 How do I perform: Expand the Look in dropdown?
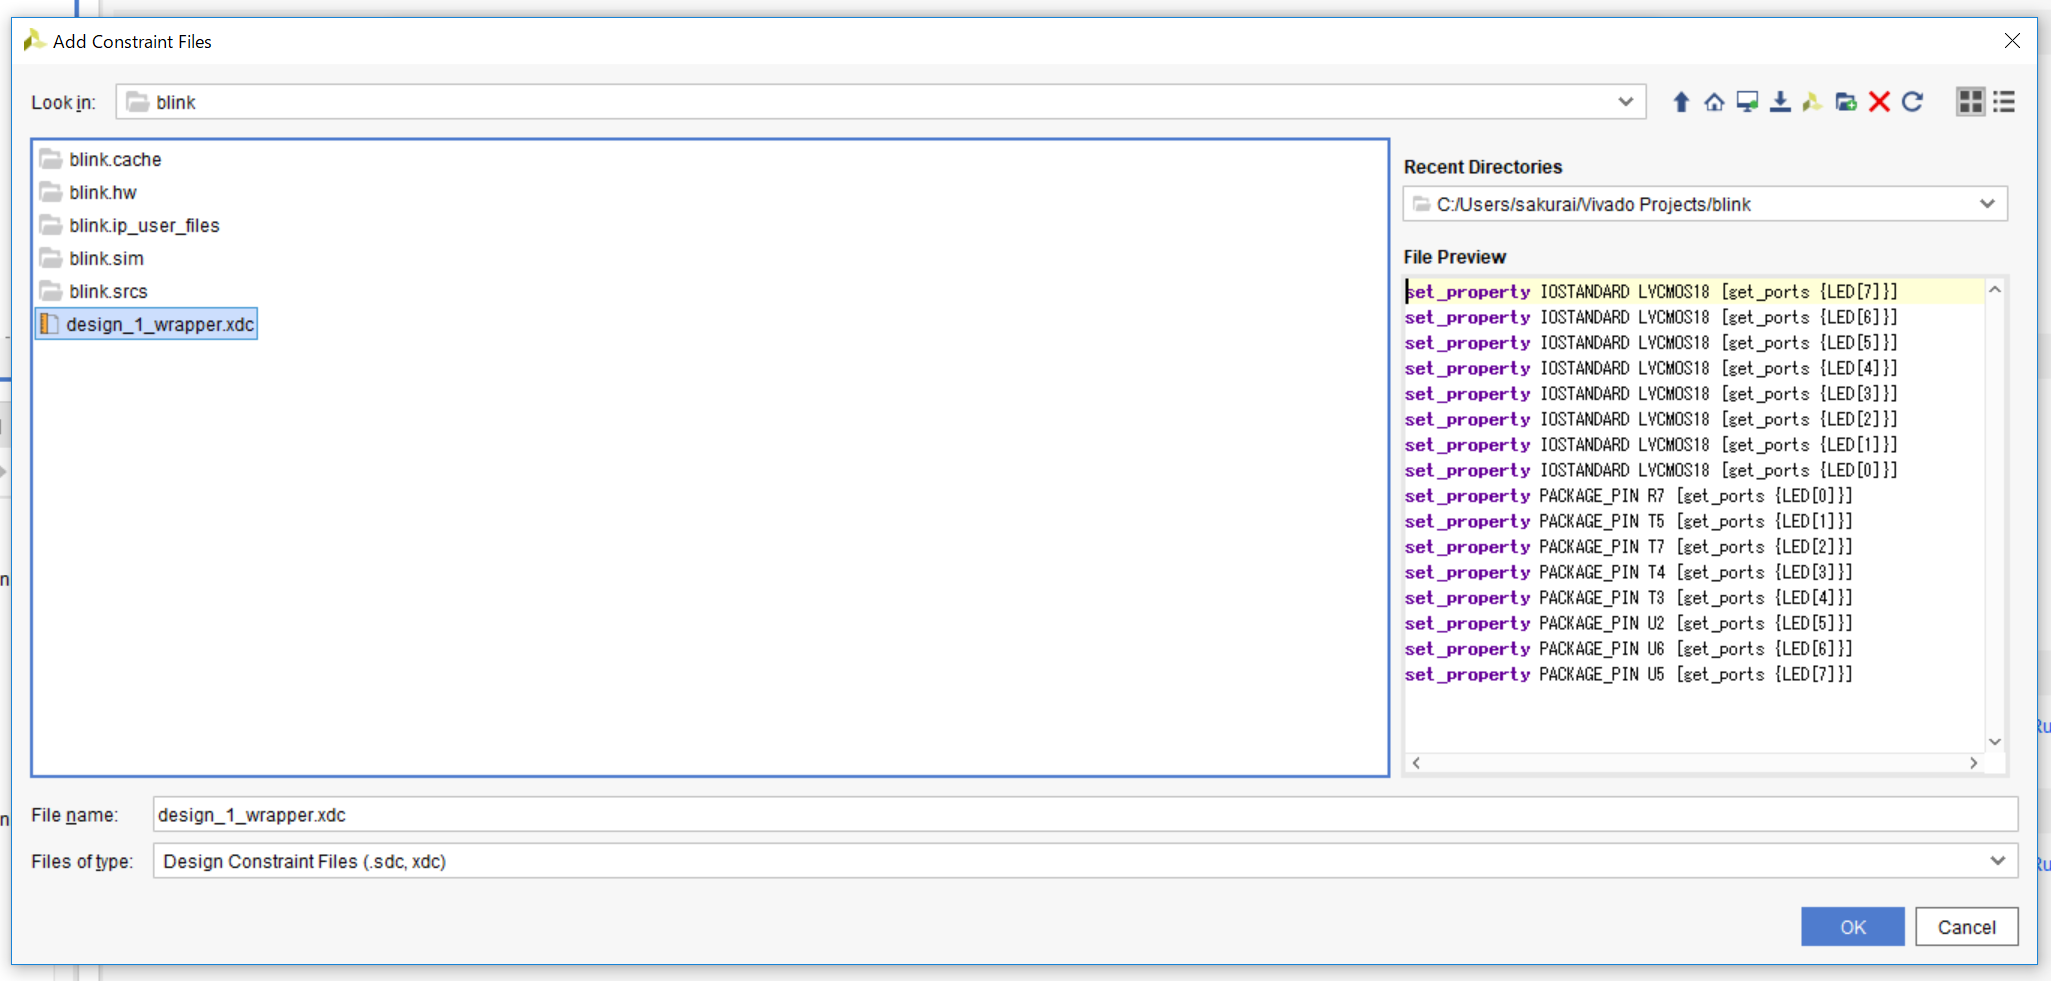(1625, 102)
